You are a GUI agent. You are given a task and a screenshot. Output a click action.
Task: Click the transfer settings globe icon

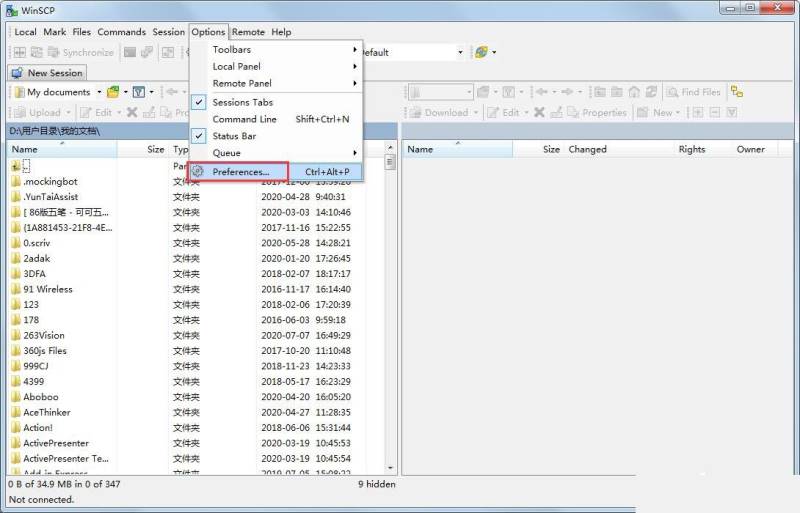pos(482,52)
